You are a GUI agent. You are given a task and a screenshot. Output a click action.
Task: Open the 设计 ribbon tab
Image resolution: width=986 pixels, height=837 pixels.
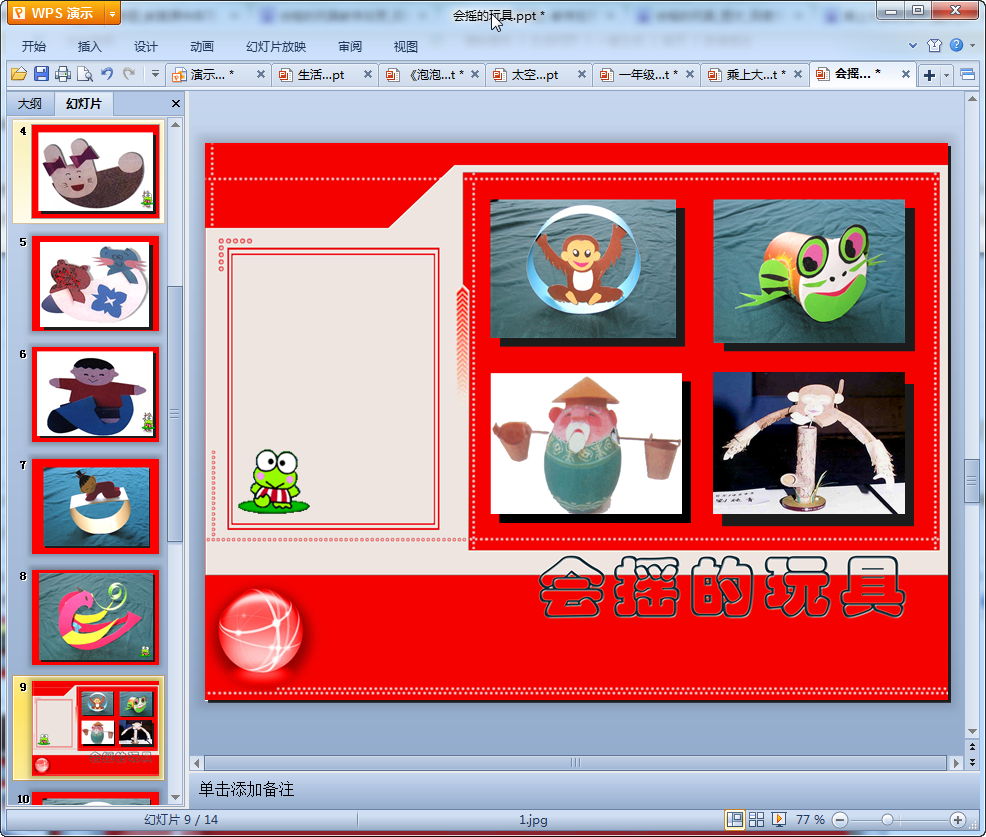[x=145, y=47]
